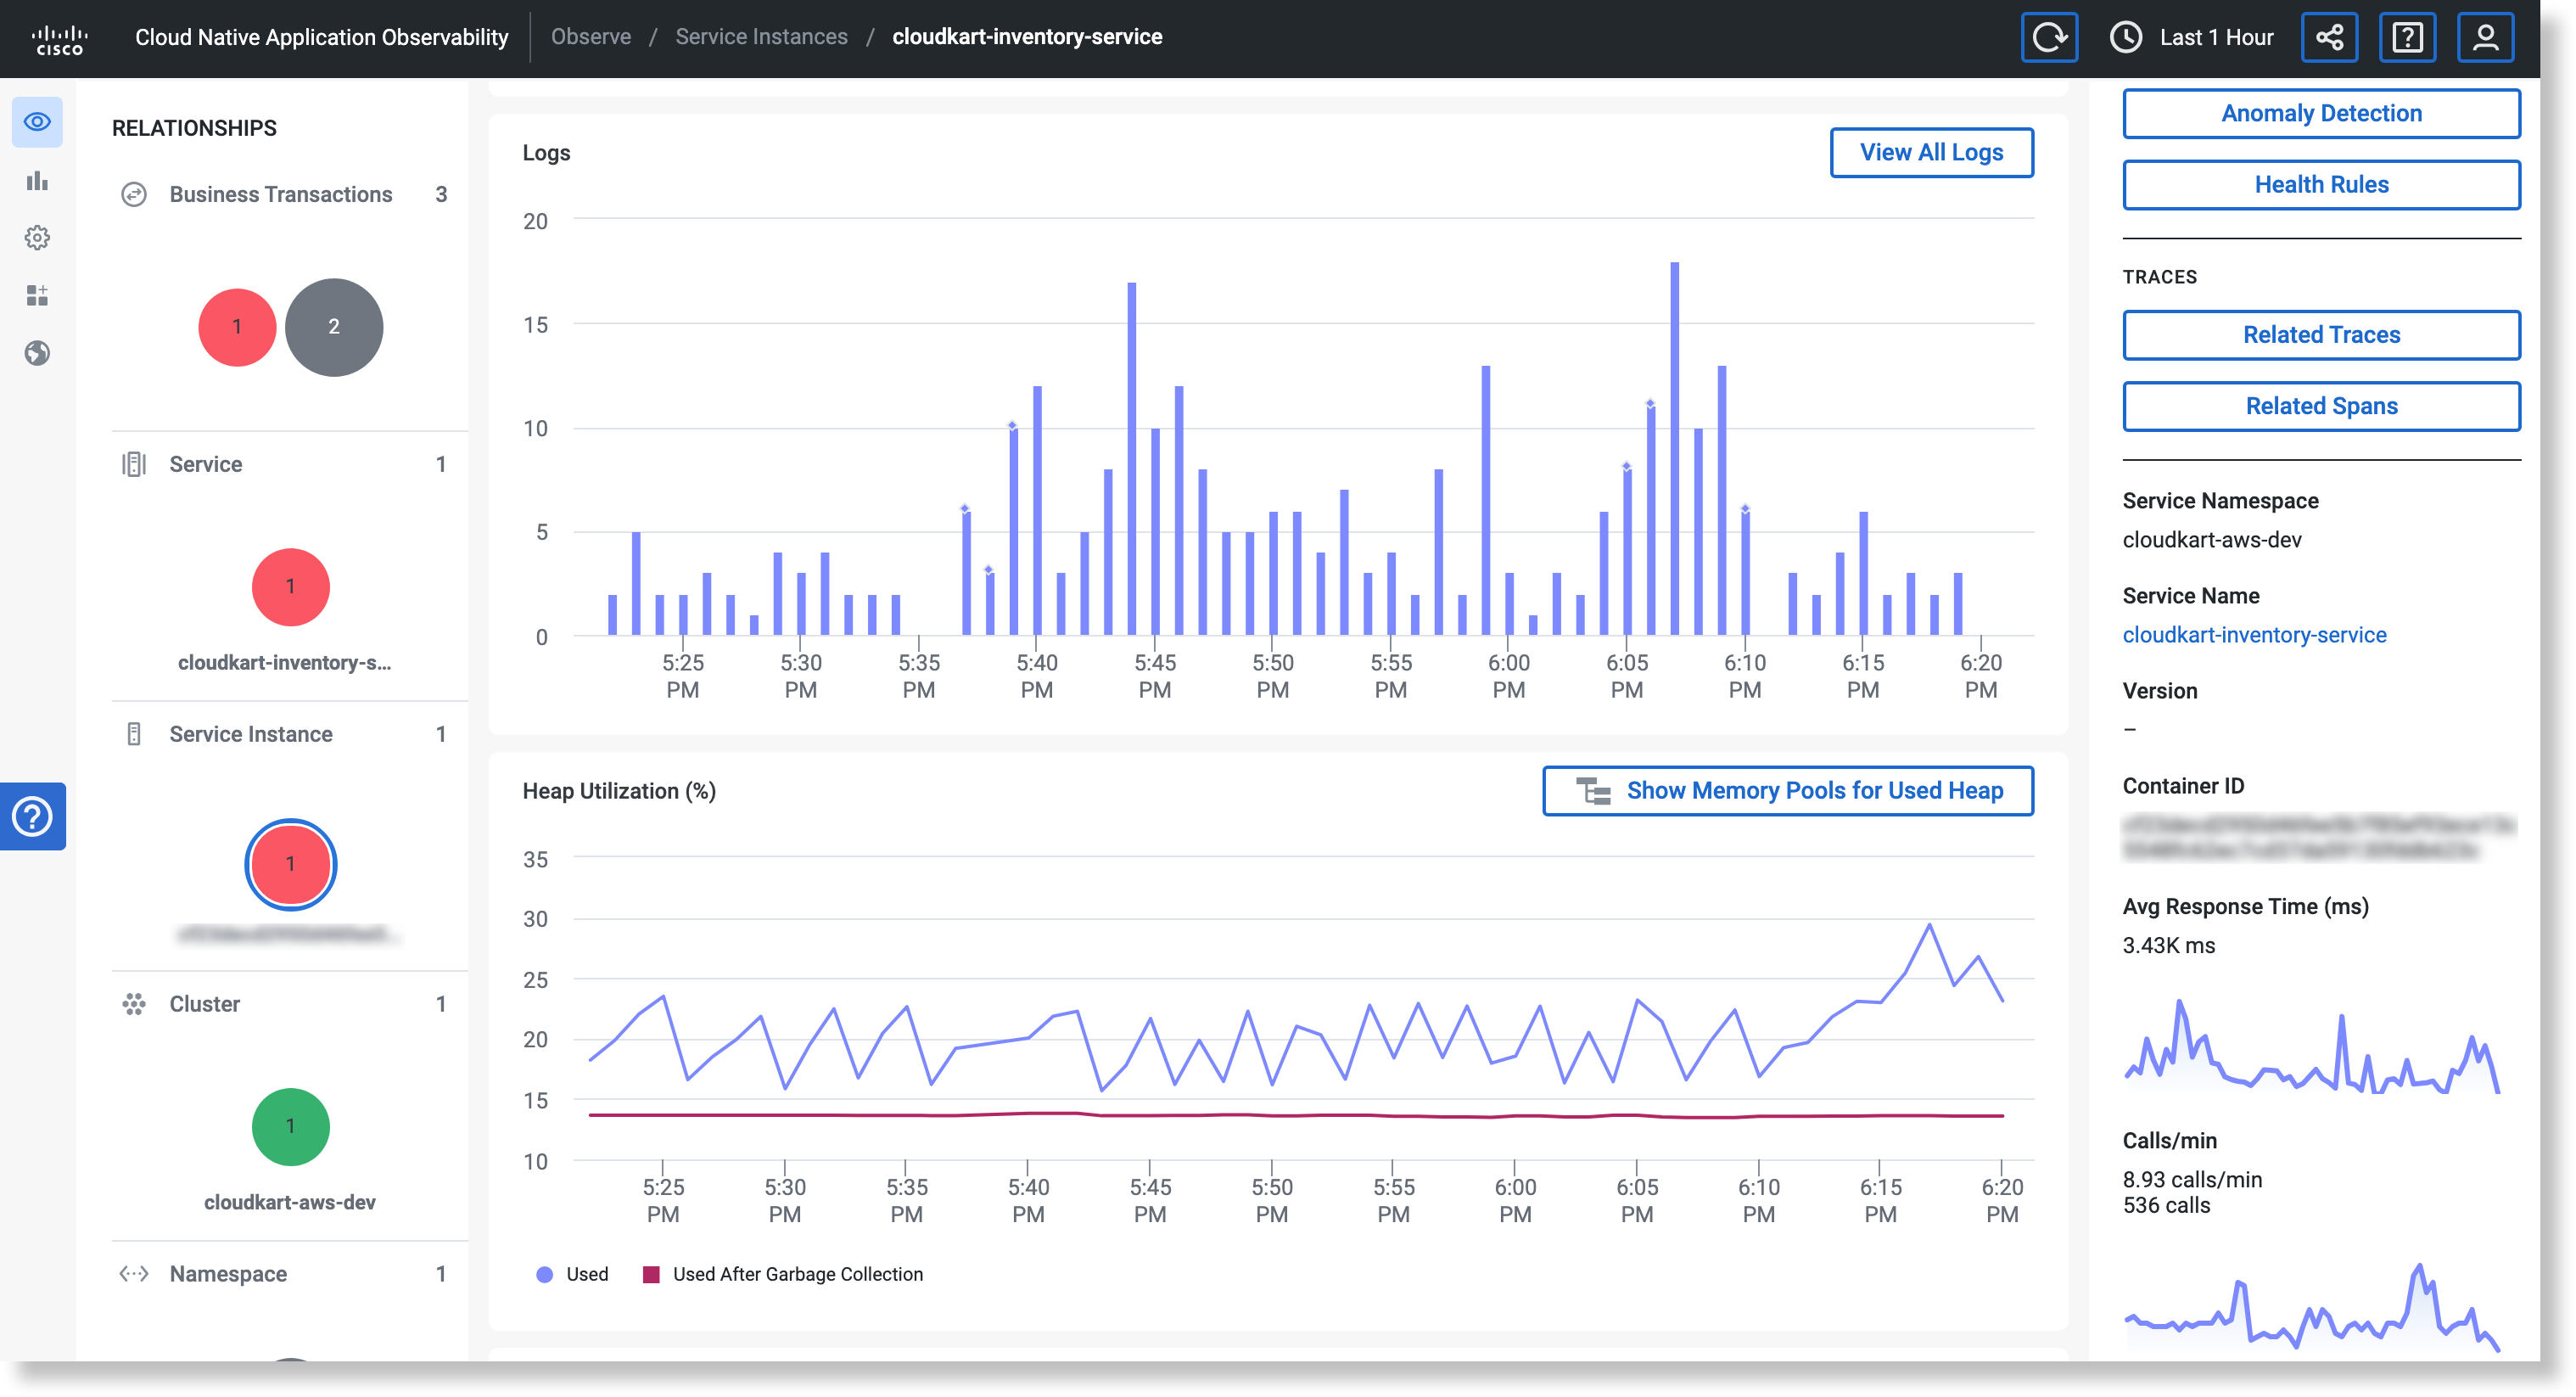
Task: Select cloudkart-inventory-s... label under Service
Action: (285, 662)
